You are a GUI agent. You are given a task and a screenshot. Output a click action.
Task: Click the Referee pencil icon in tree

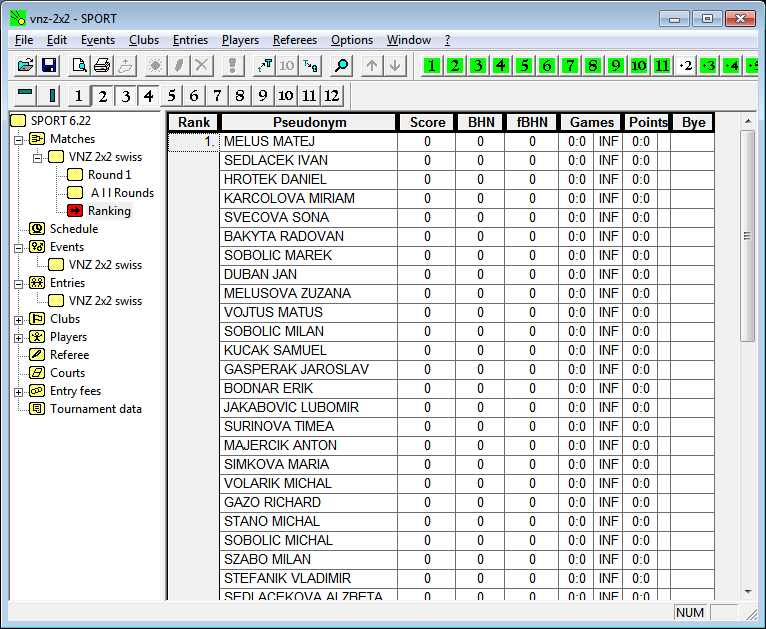click(x=37, y=355)
